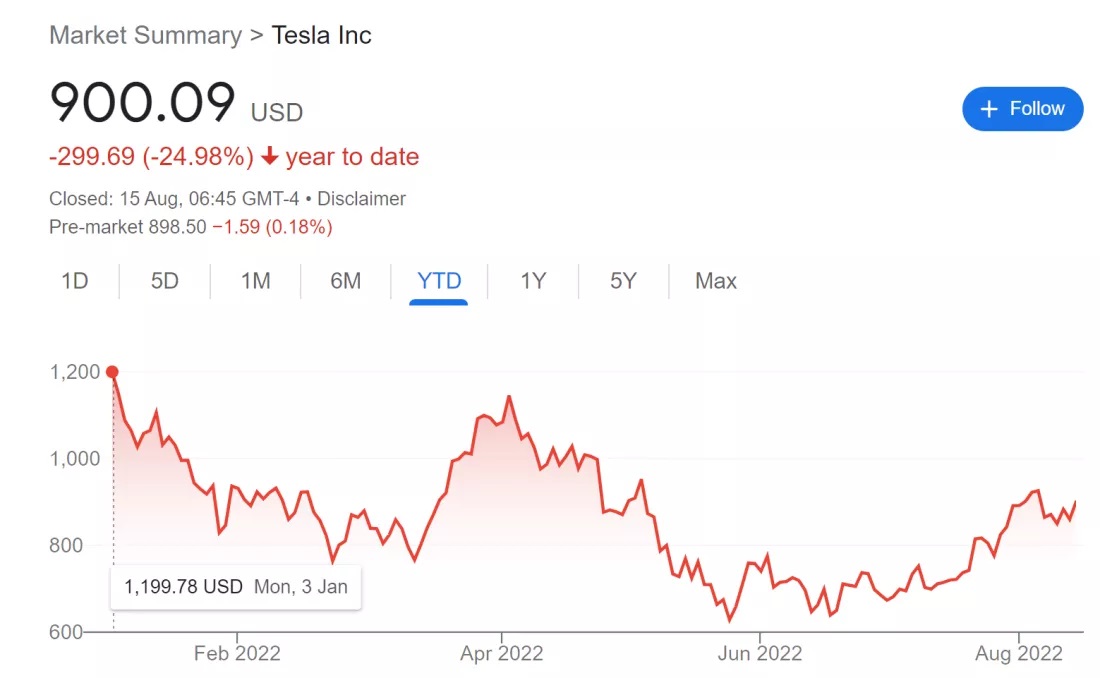Viewport: 1100px width, 678px height.
Task: Click the Jun 2022 axis label
Action: pyautogui.click(x=760, y=653)
